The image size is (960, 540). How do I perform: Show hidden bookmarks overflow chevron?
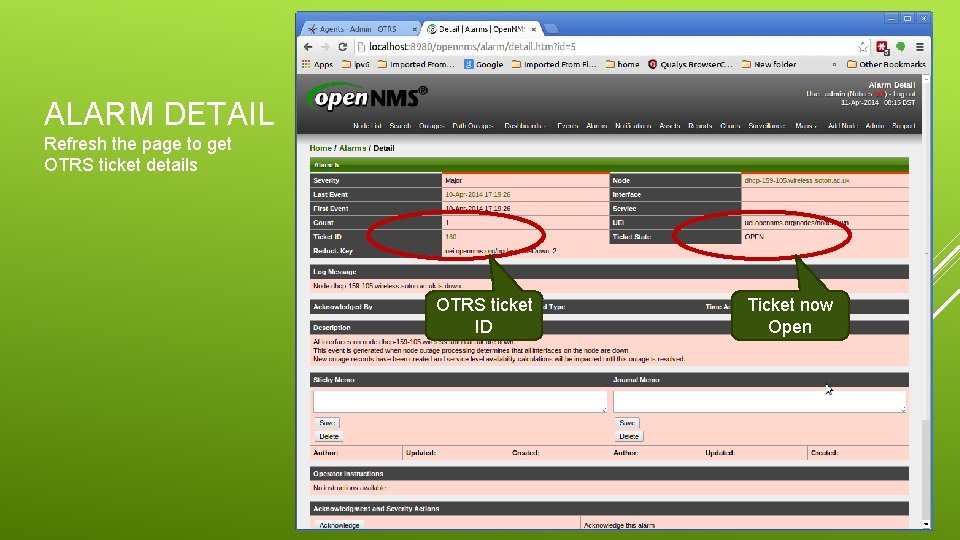tap(834, 64)
